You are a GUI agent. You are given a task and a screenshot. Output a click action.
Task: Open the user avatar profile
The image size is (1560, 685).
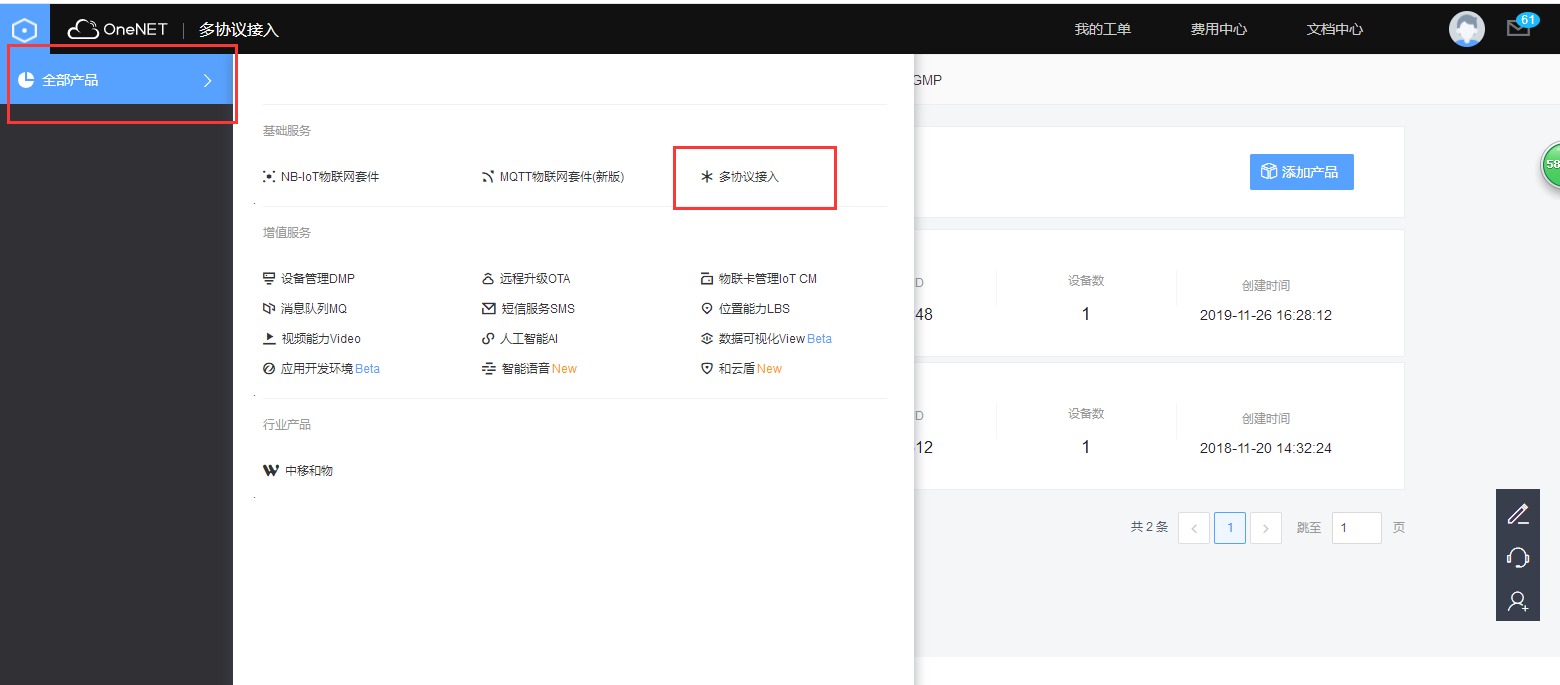coord(1467,29)
